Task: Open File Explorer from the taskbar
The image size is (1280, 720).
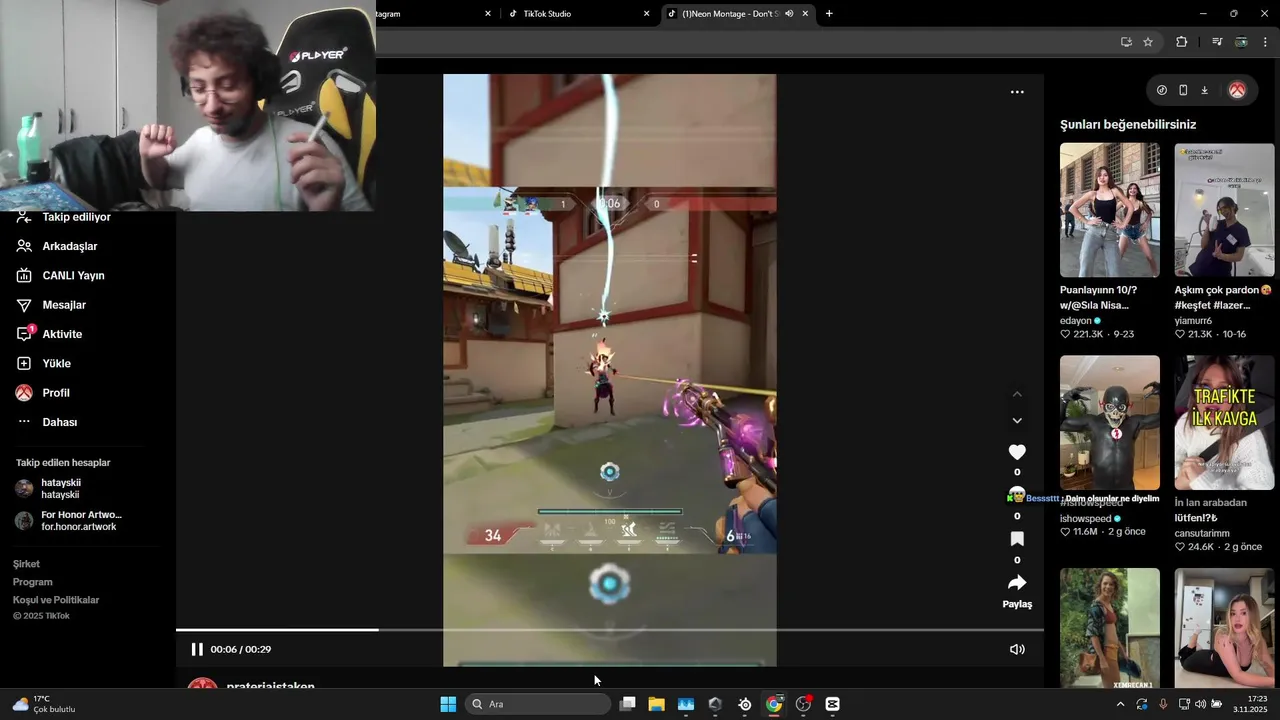Action: pyautogui.click(x=656, y=704)
